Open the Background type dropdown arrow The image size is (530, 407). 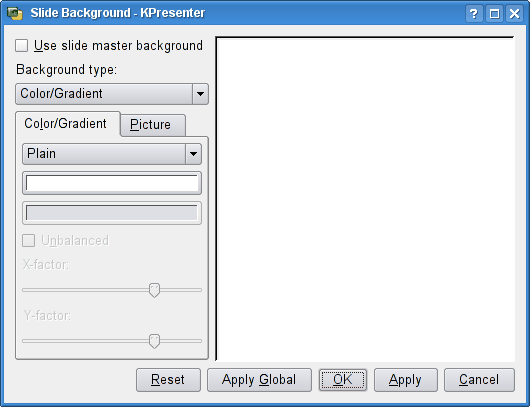pyautogui.click(x=200, y=94)
